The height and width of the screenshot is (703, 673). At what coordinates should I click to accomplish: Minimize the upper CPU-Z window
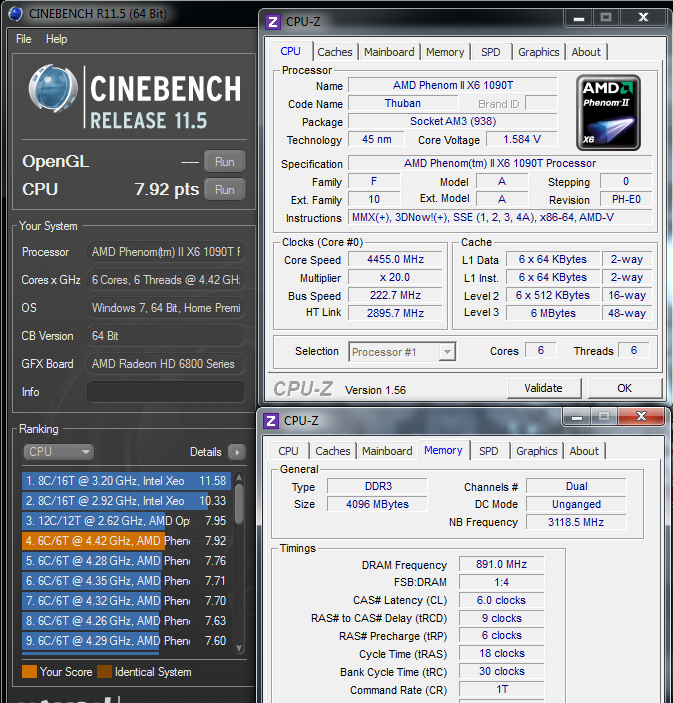pyautogui.click(x=579, y=18)
